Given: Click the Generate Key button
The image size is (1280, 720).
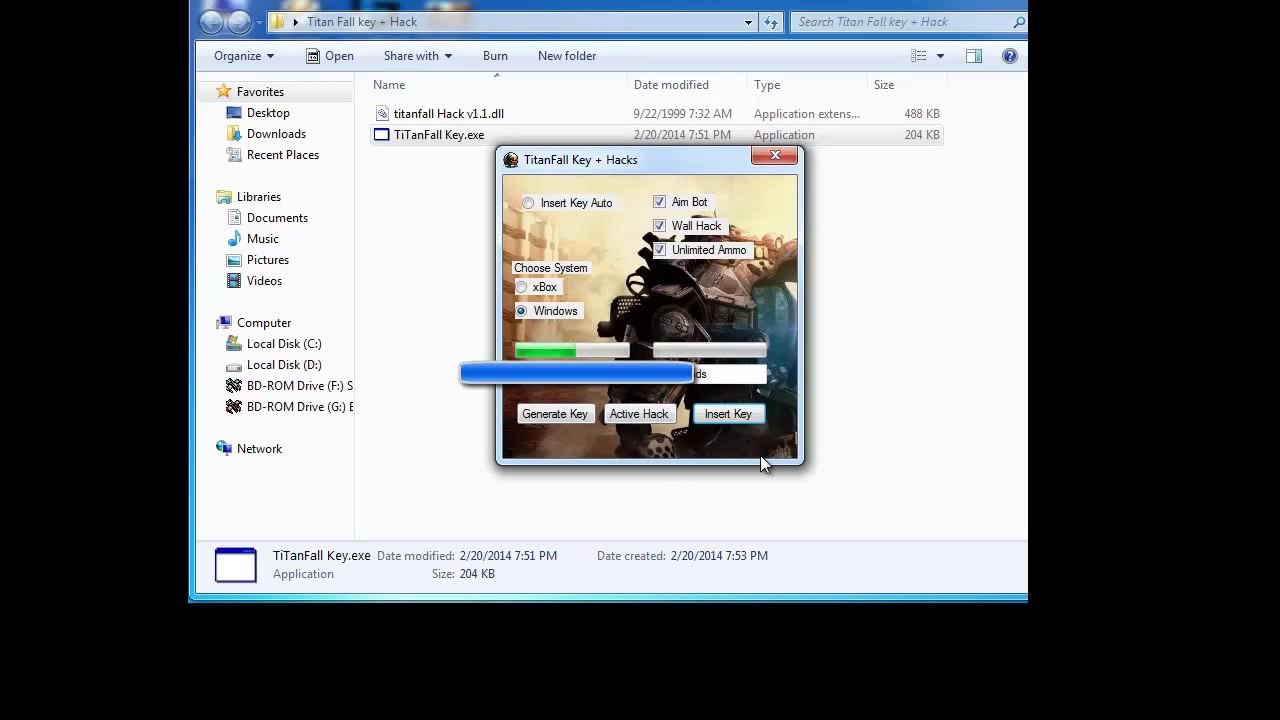Looking at the screenshot, I should [x=555, y=414].
